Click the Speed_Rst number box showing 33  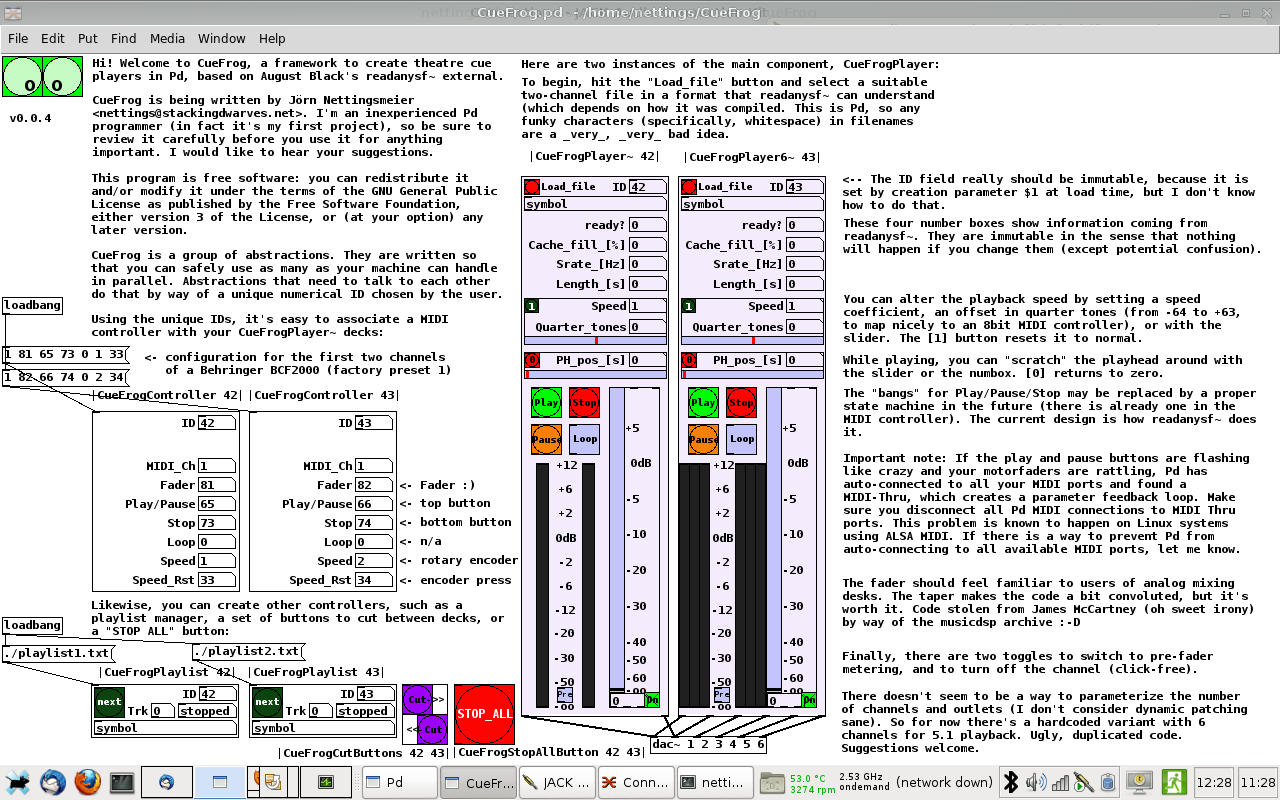tap(216, 580)
